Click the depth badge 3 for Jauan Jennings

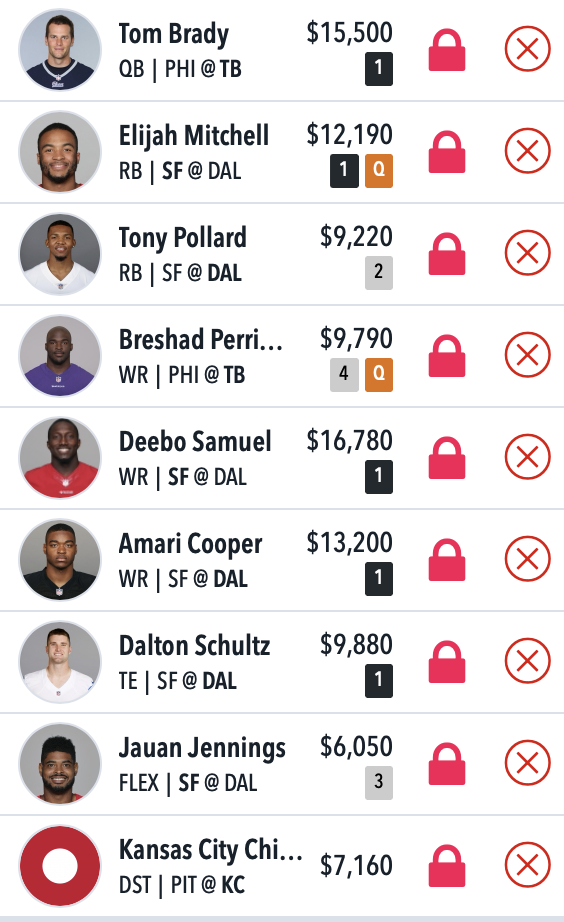pos(379,783)
